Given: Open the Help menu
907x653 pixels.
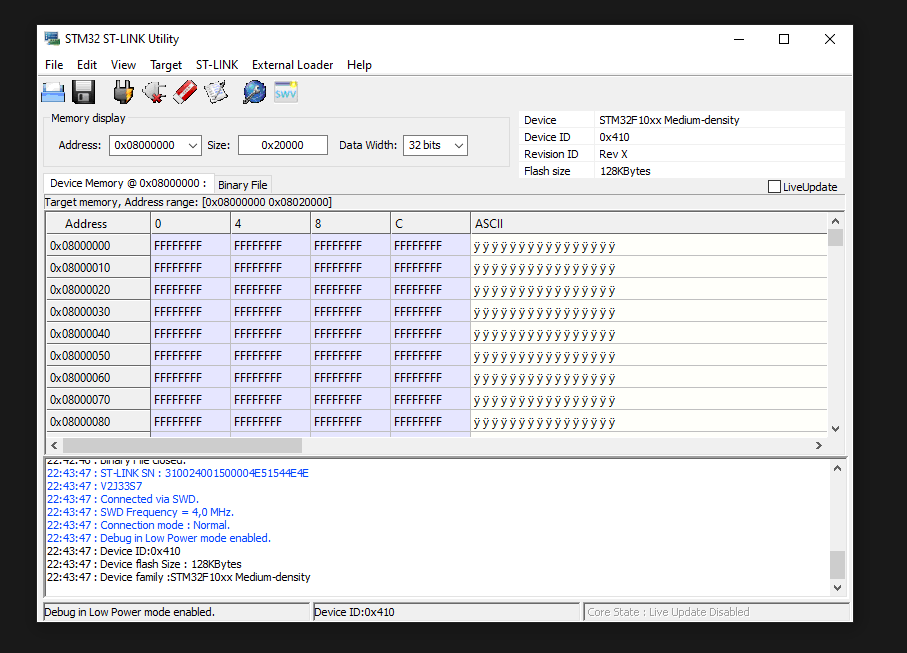Looking at the screenshot, I should 359,64.
